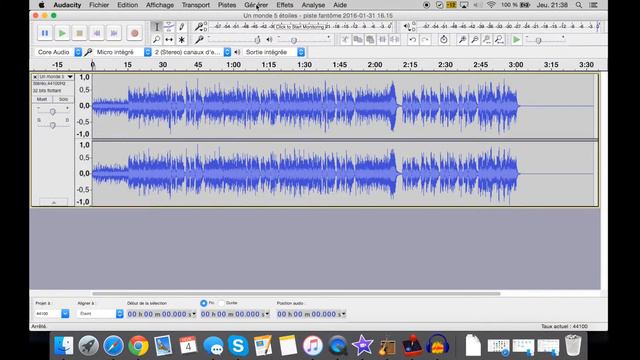Click the Pause transport button

[44, 33]
